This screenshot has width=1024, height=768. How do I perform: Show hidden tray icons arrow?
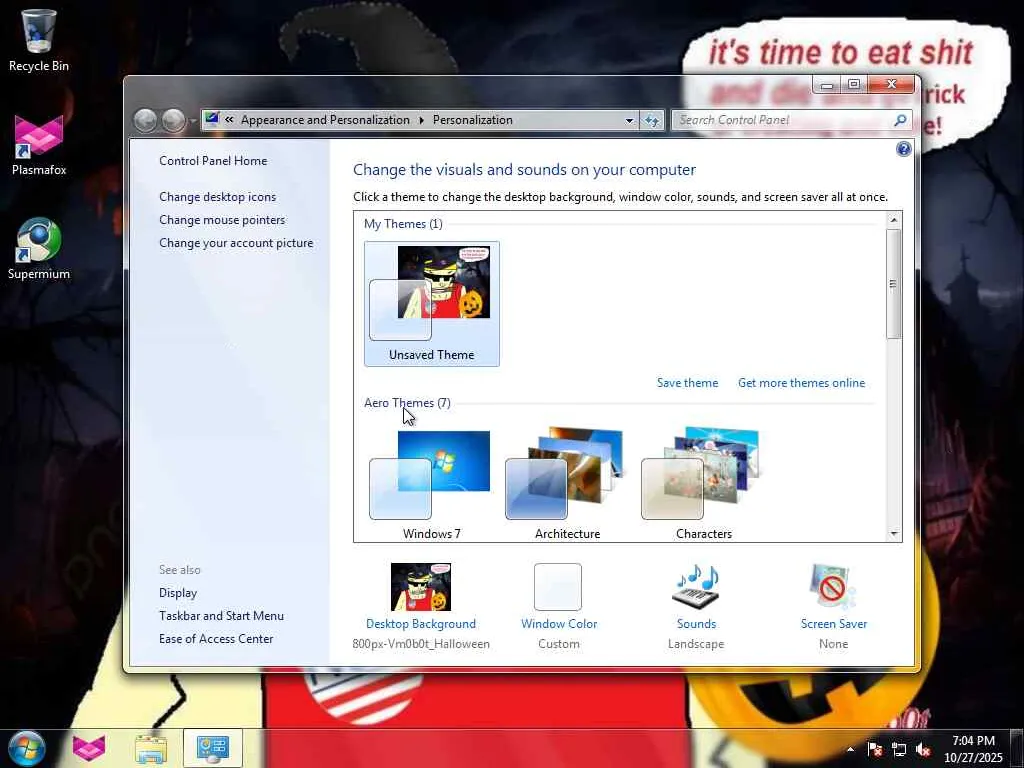tap(850, 749)
